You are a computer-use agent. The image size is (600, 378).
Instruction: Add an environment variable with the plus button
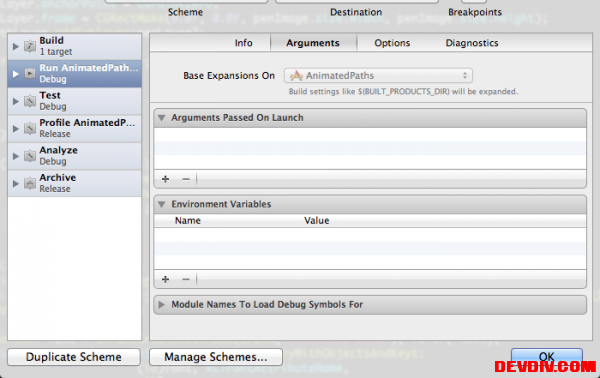[x=165, y=279]
